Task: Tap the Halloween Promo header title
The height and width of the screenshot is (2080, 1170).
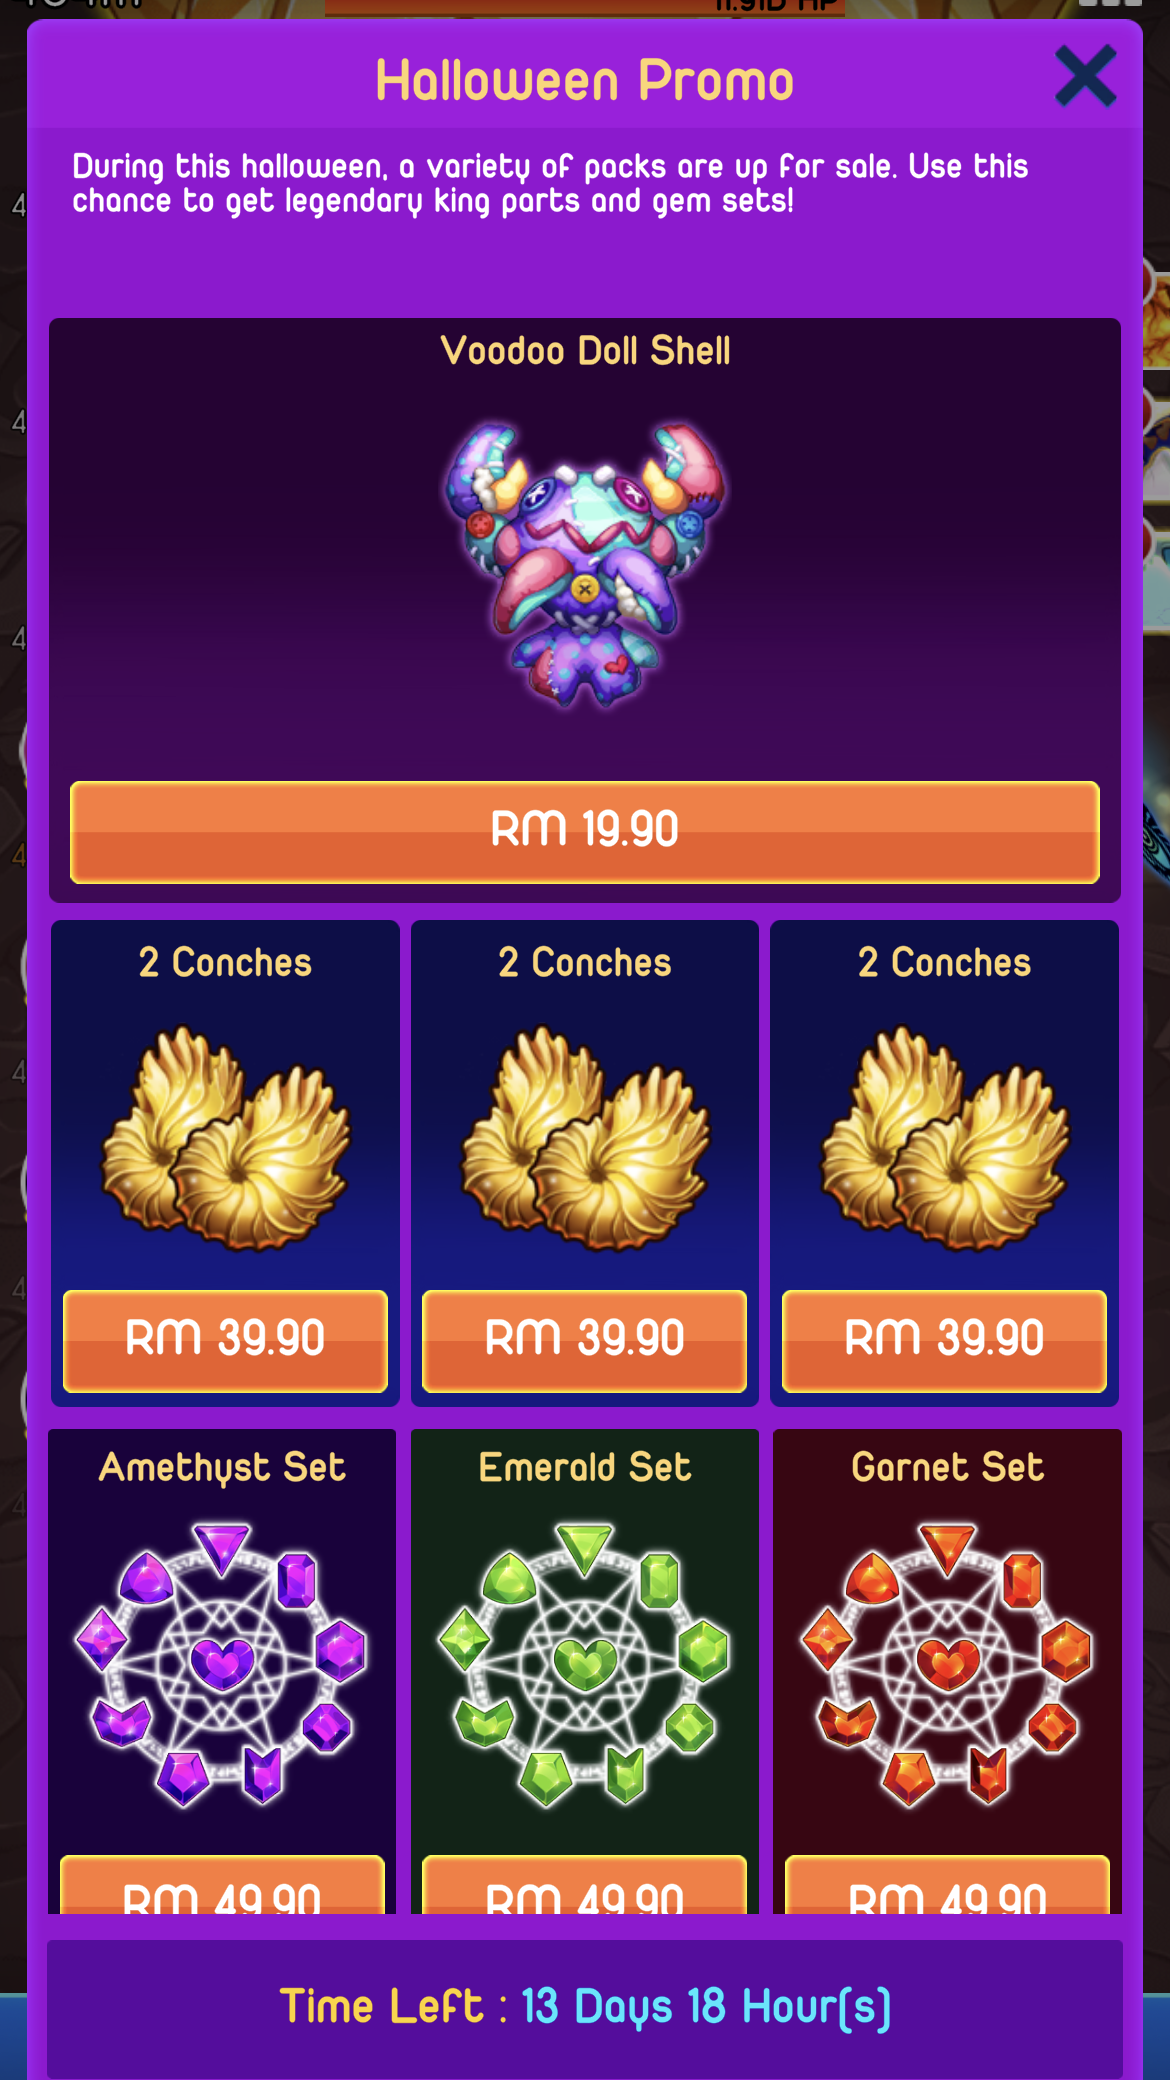Action: click(x=585, y=80)
